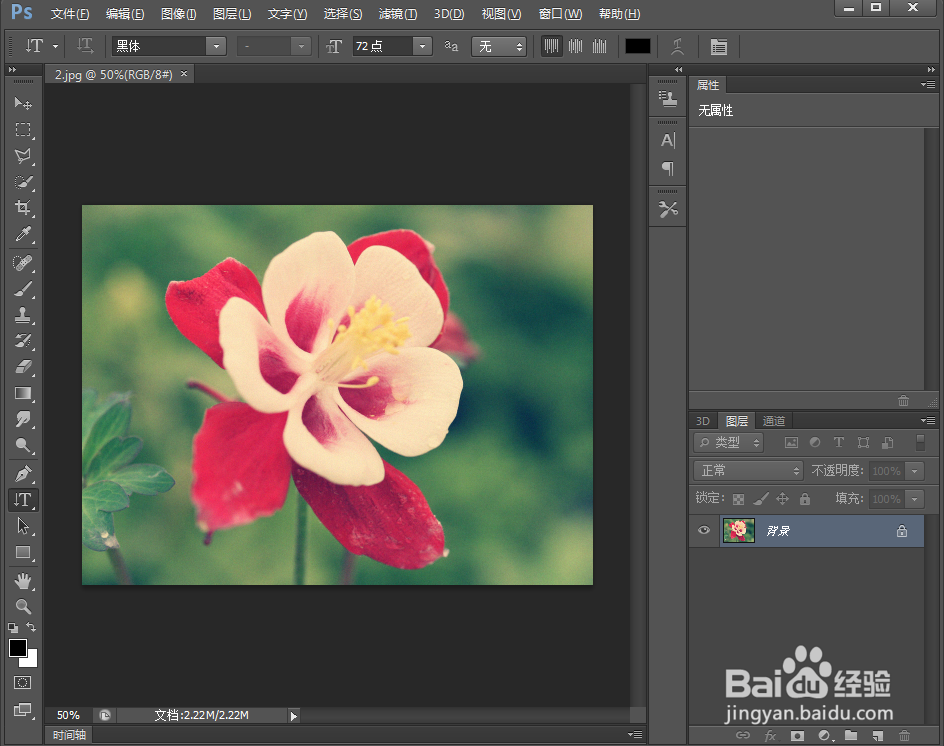Change screen mode icon
Viewport: 944px width, 746px height.
tap(23, 709)
